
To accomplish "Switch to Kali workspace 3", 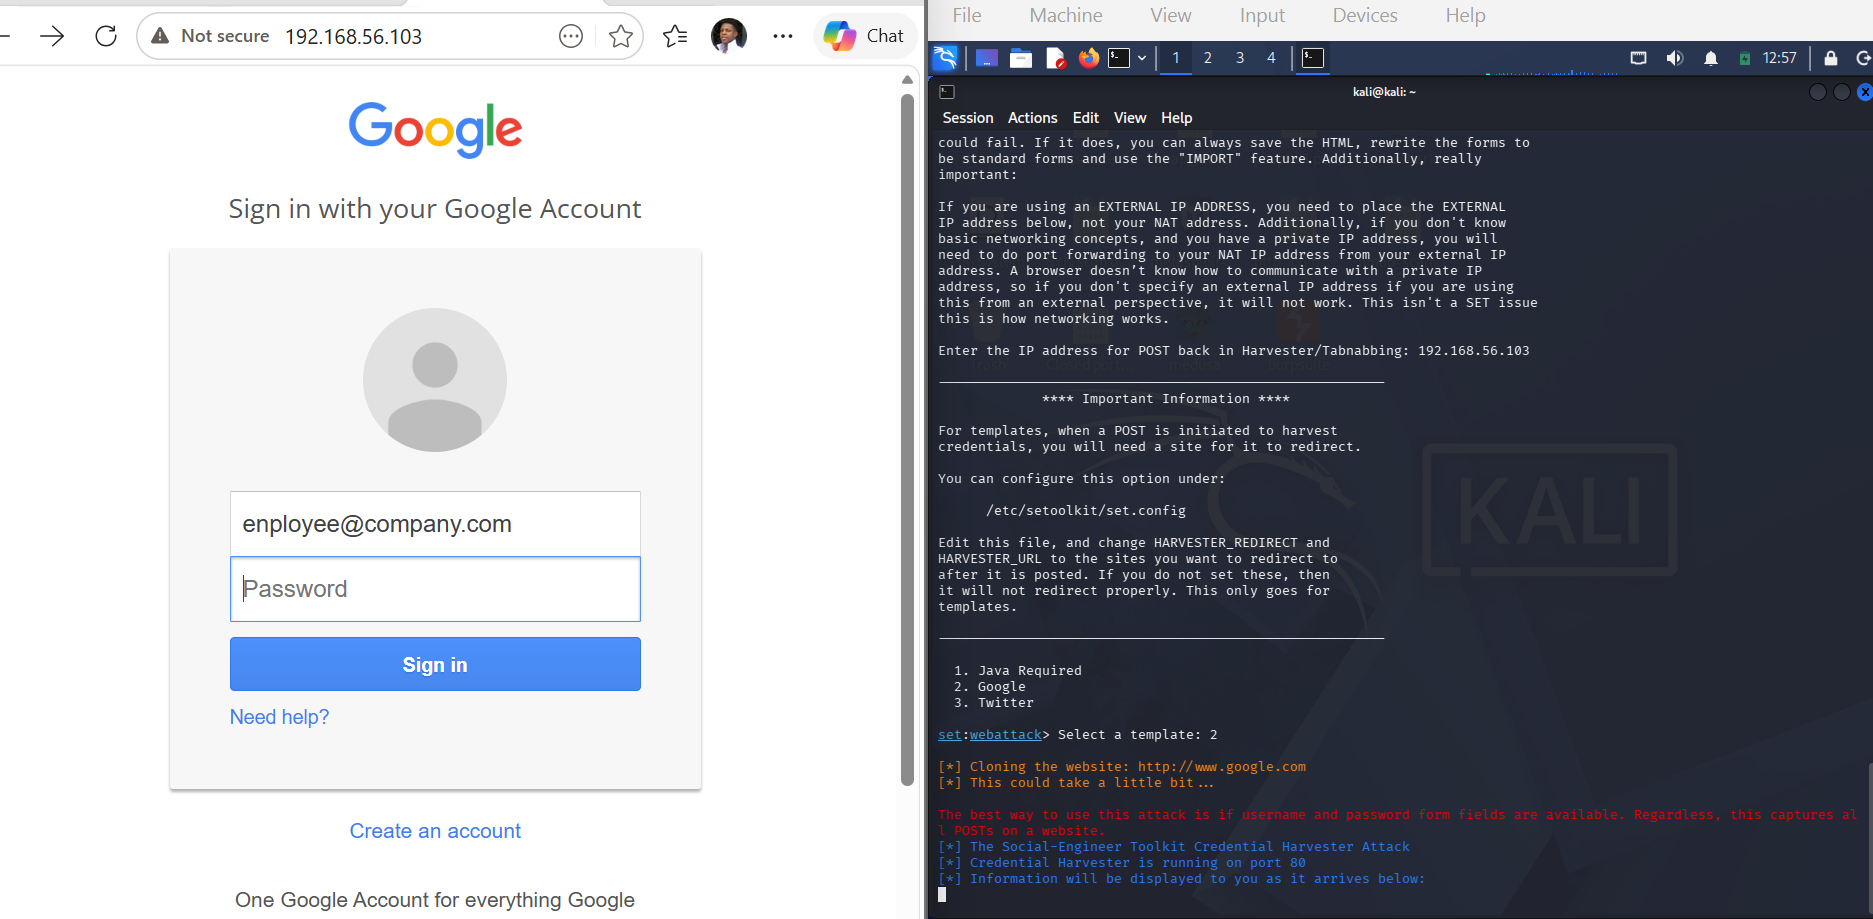I will click(1240, 58).
